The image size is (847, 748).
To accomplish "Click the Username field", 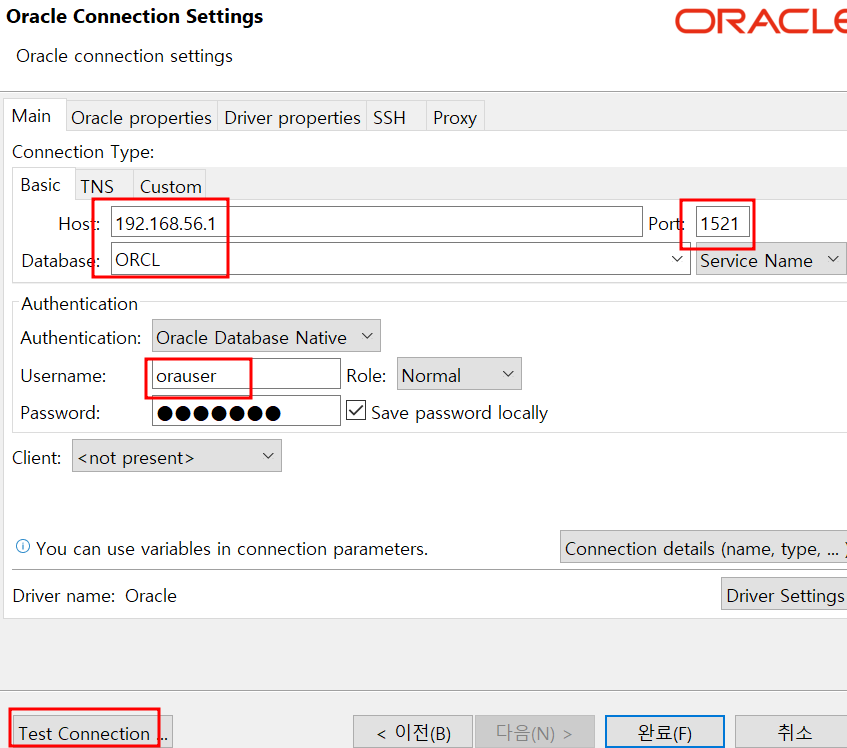I will (x=246, y=374).
